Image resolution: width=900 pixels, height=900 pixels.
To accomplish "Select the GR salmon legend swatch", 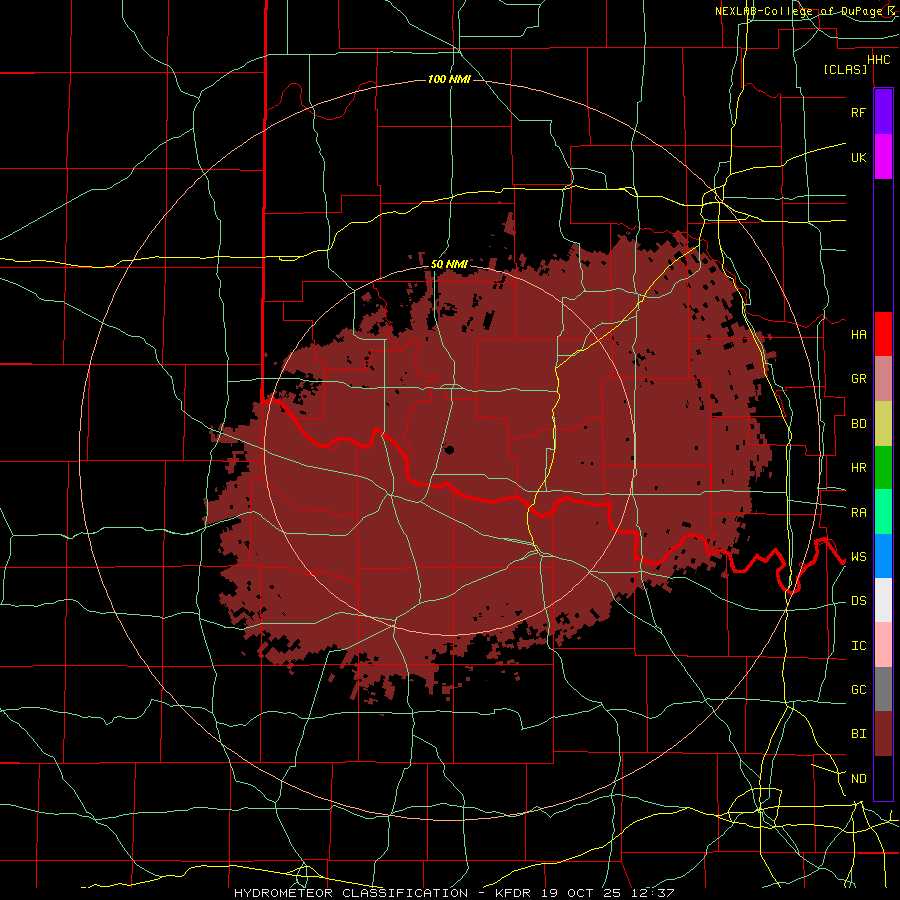I will point(883,379).
